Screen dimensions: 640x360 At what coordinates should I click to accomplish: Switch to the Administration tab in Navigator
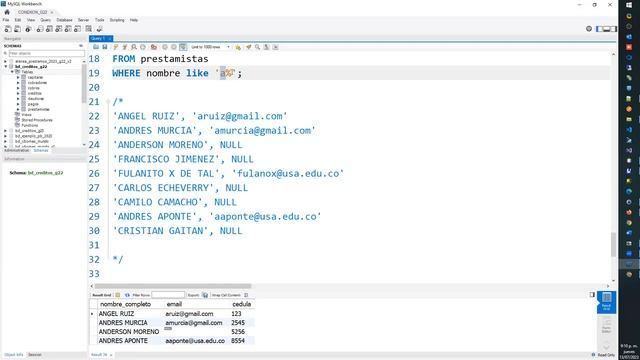pyautogui.click(x=16, y=151)
